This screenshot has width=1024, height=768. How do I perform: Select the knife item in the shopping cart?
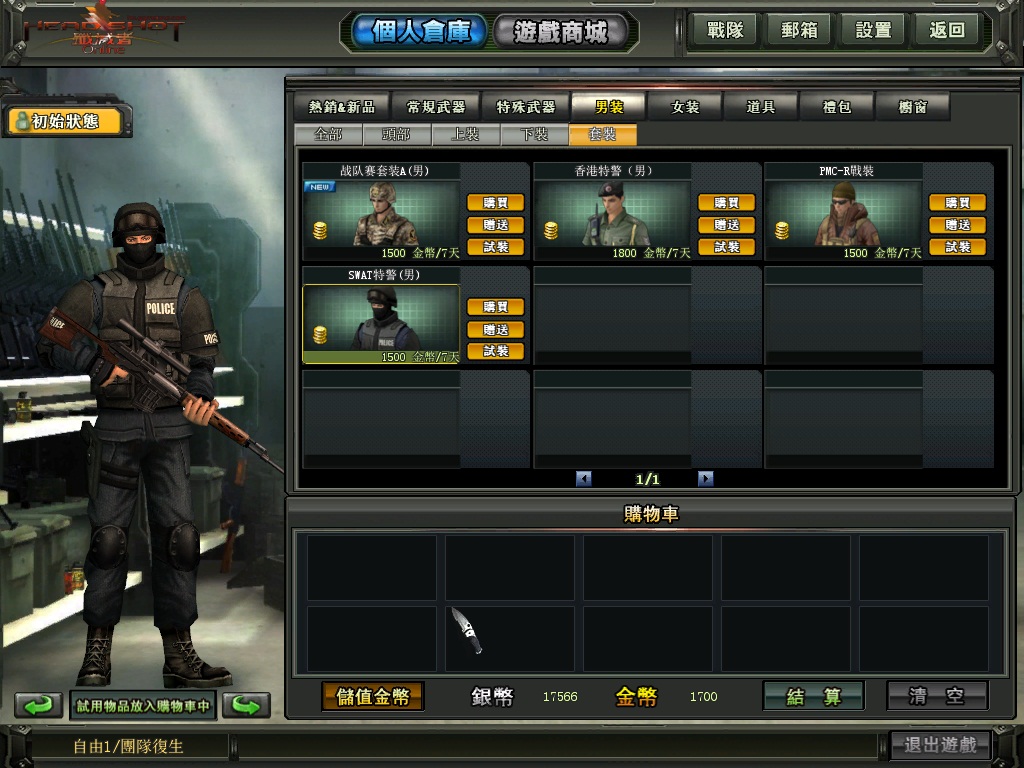pyautogui.click(x=467, y=631)
